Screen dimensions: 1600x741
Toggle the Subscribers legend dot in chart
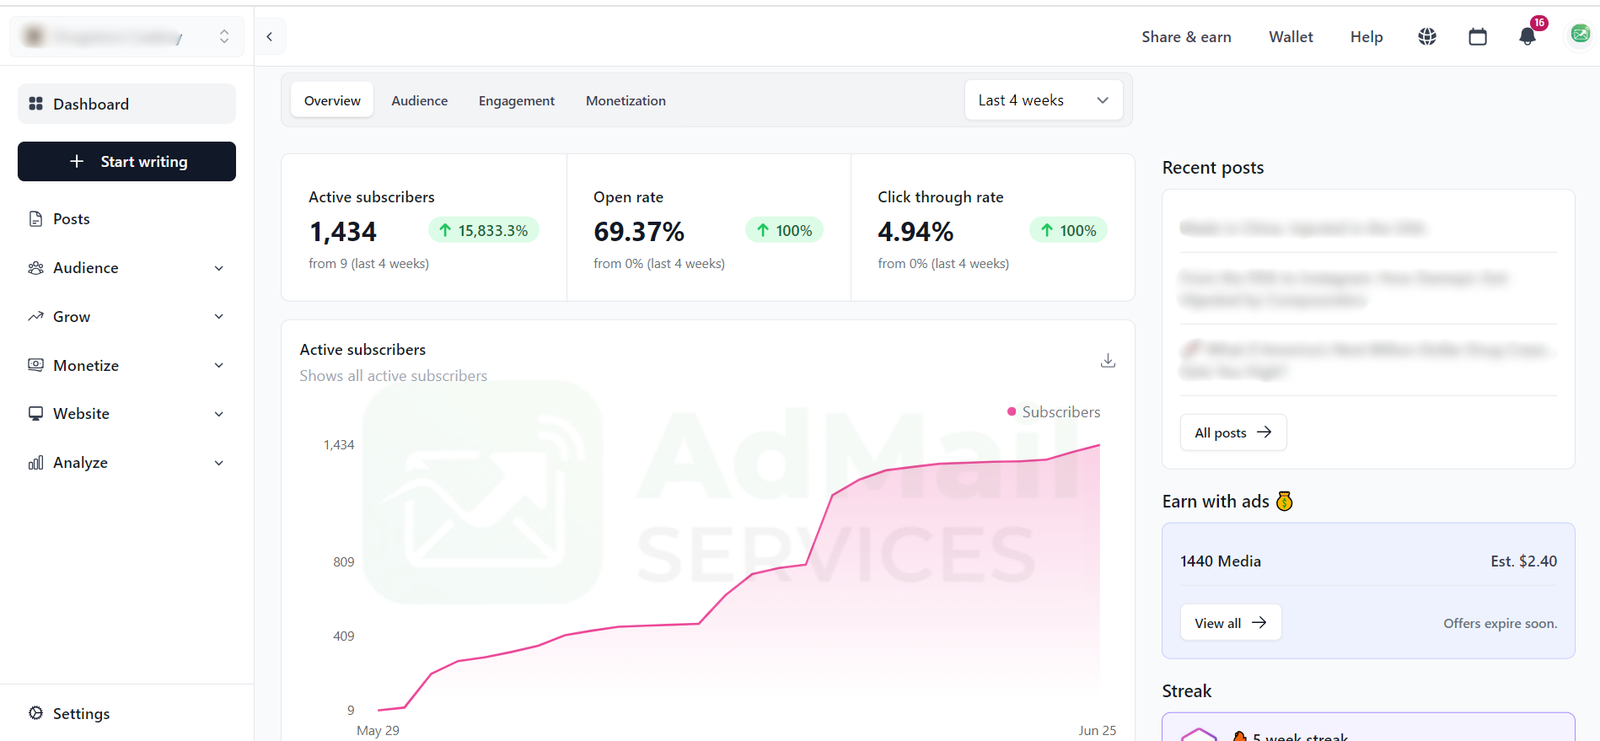point(1012,412)
